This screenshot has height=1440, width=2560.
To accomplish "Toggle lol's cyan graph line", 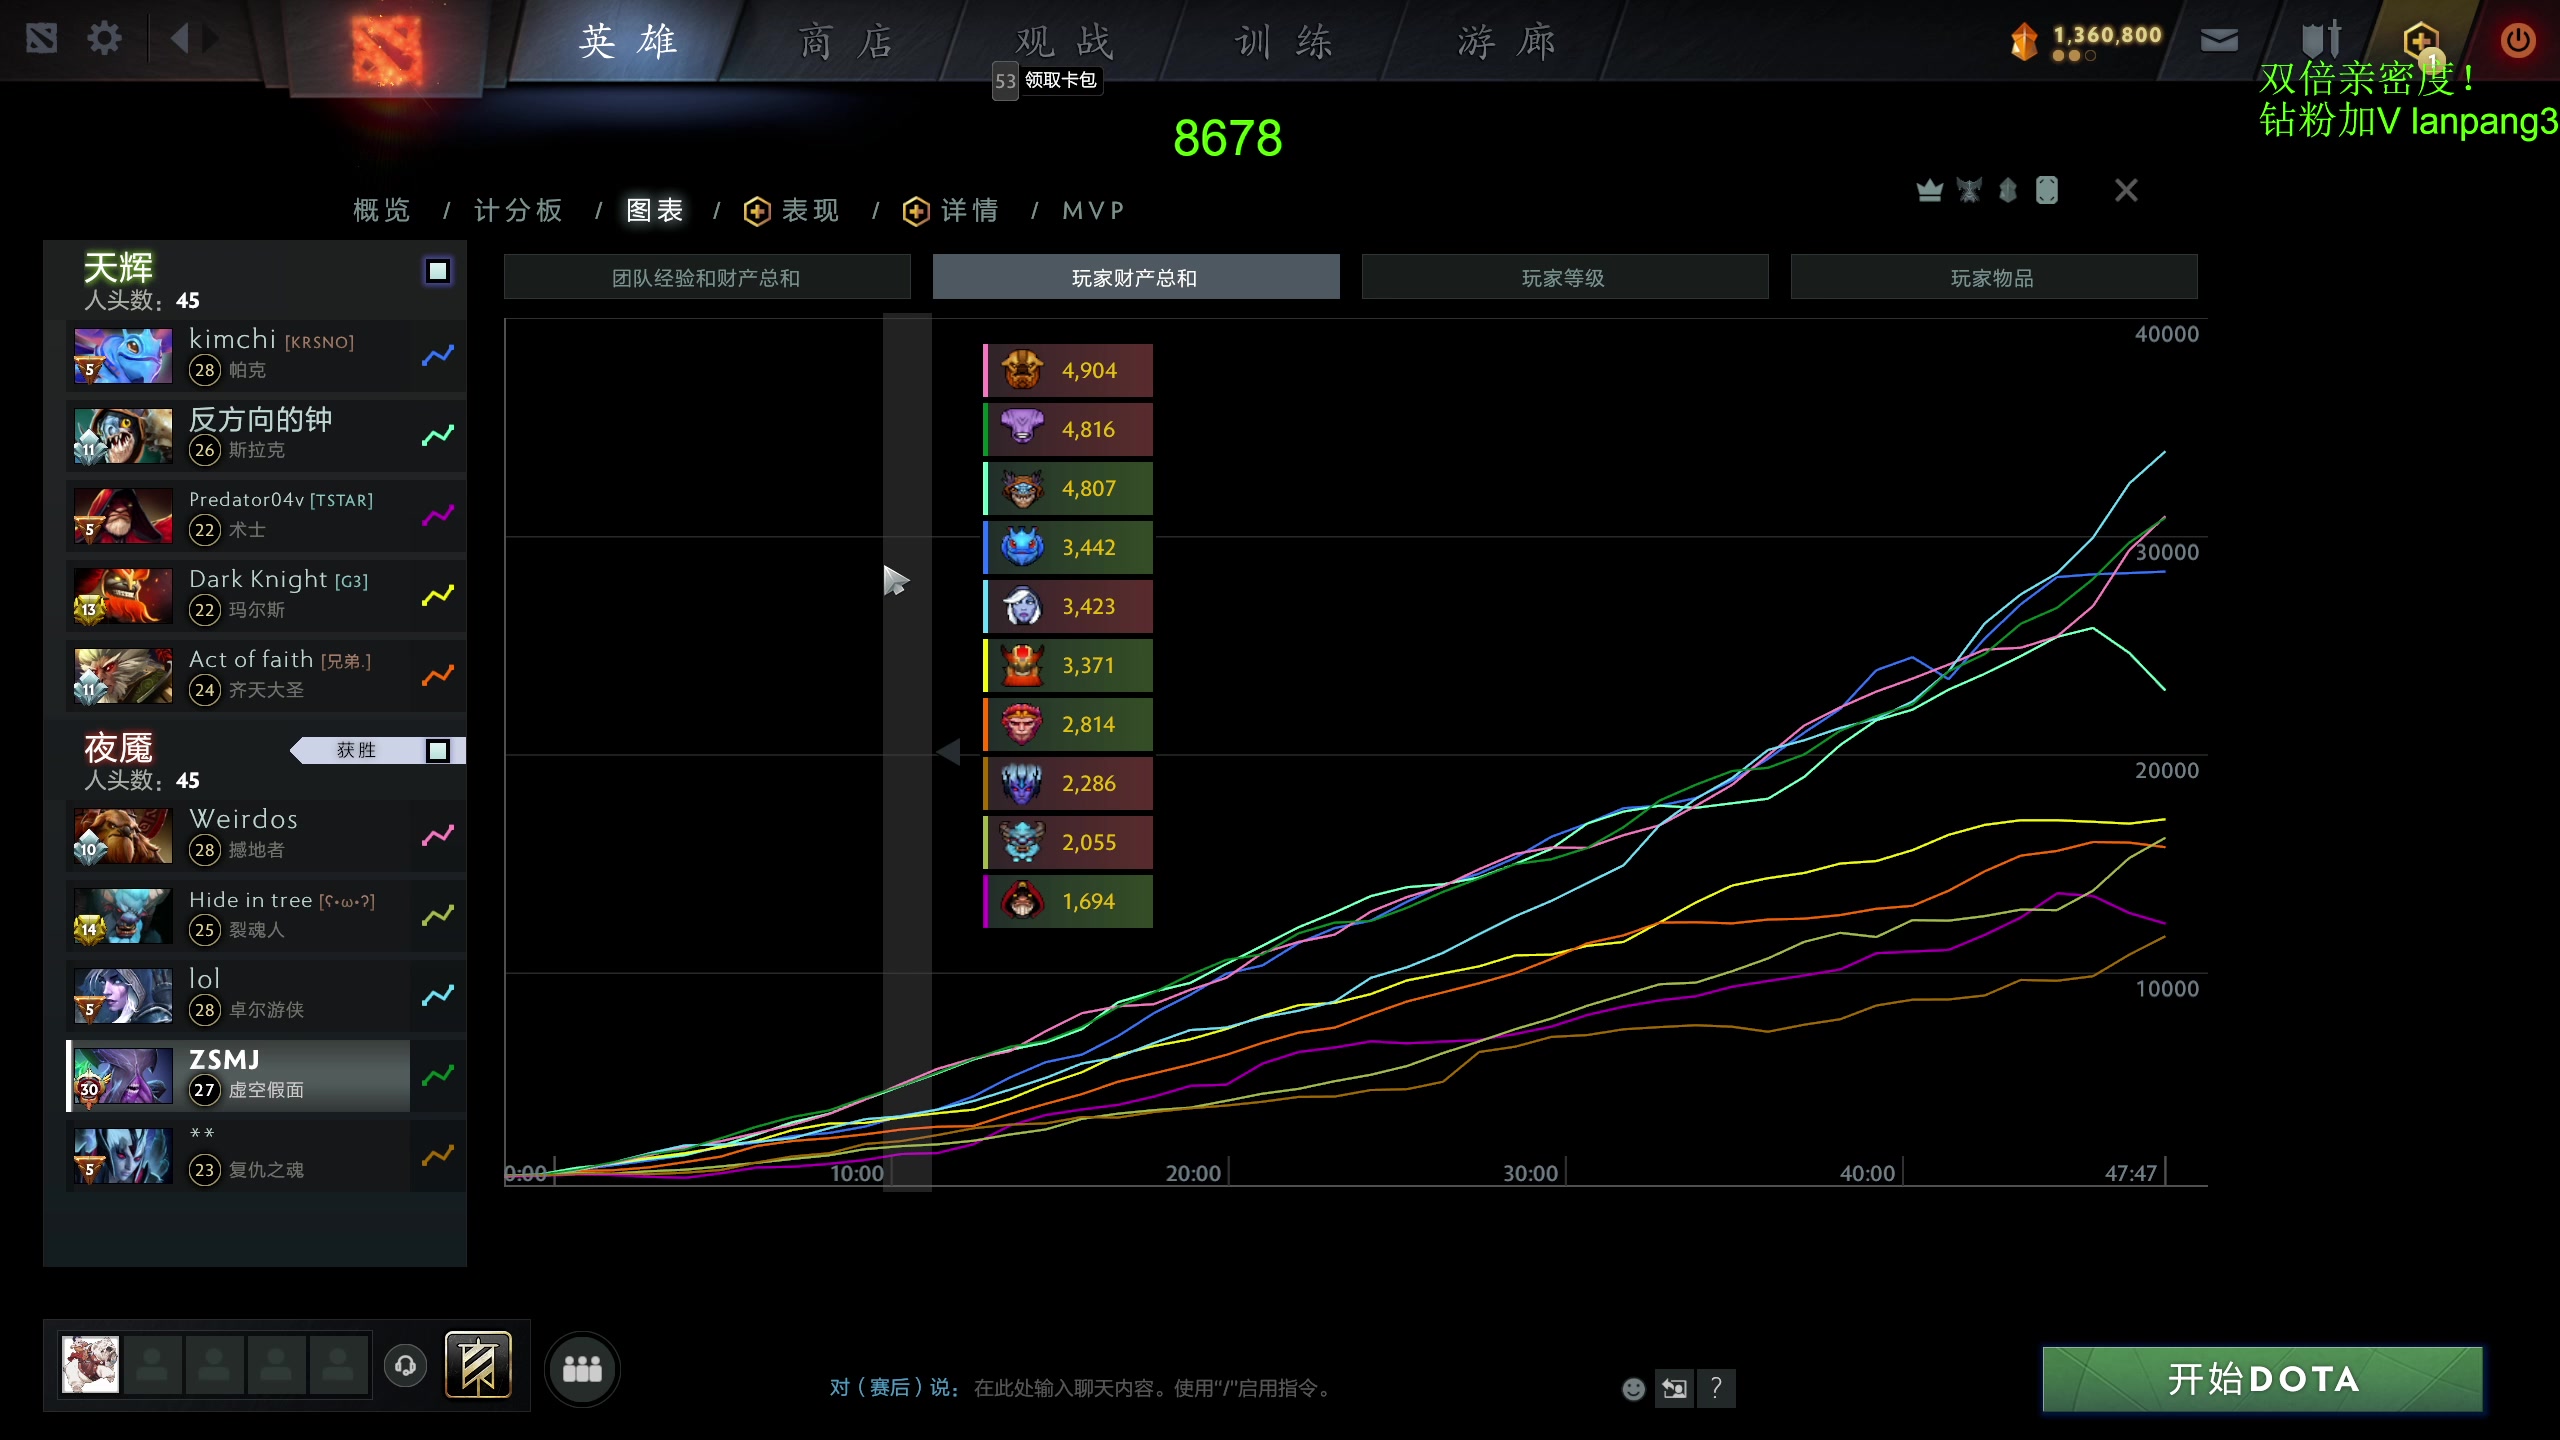I will click(x=438, y=996).
